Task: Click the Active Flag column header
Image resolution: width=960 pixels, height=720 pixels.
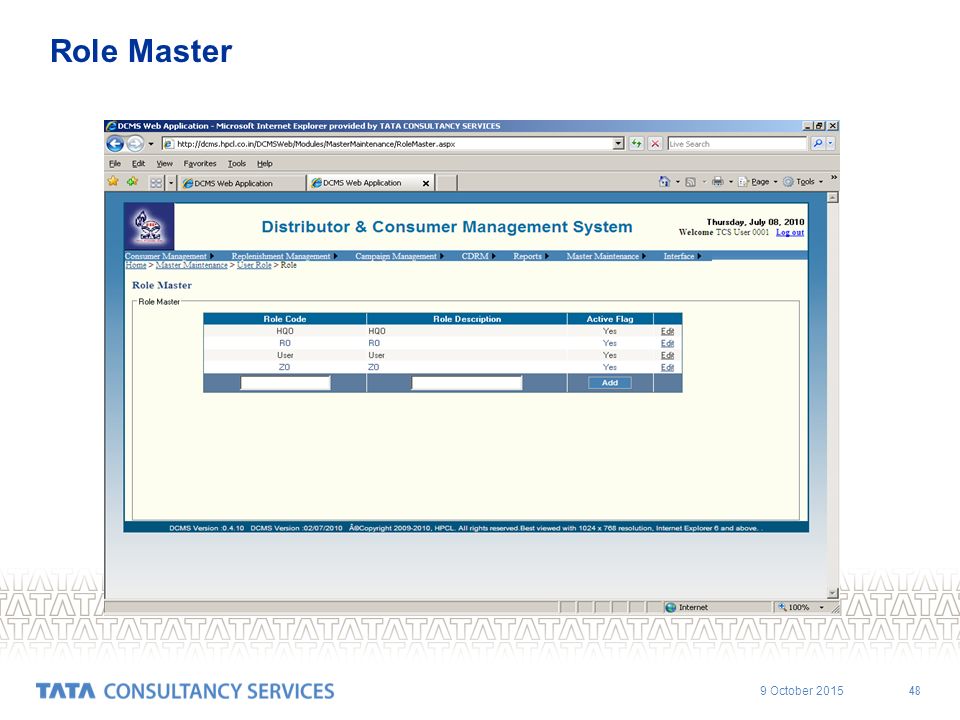Action: (x=610, y=319)
